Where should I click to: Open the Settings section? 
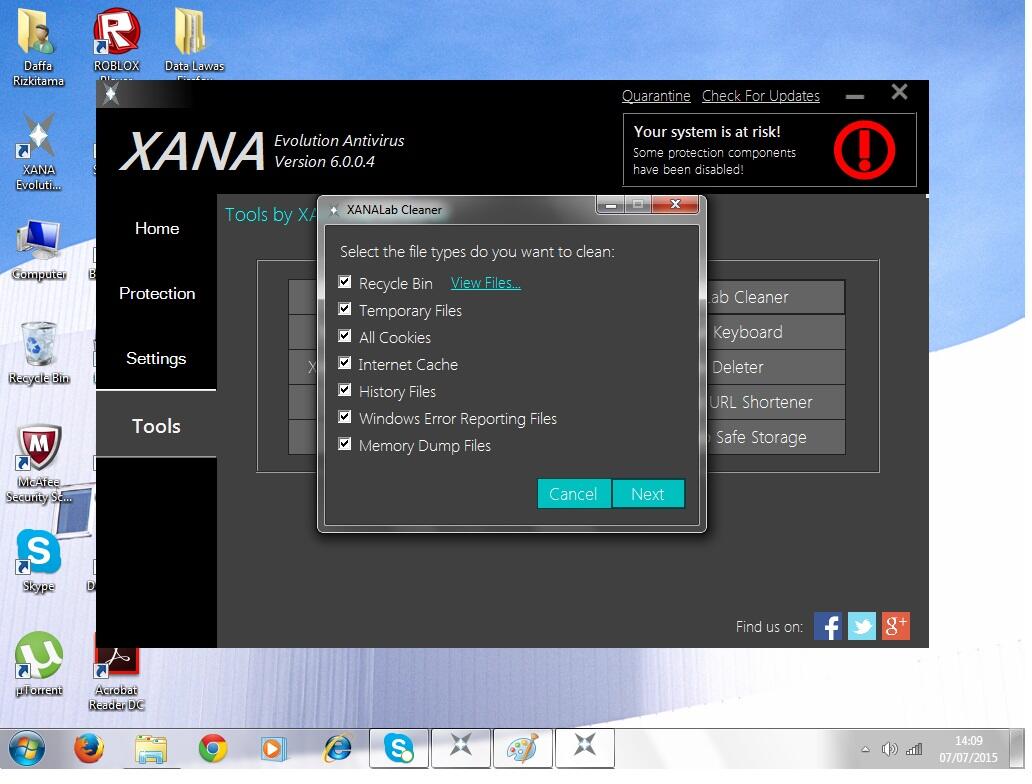[157, 359]
